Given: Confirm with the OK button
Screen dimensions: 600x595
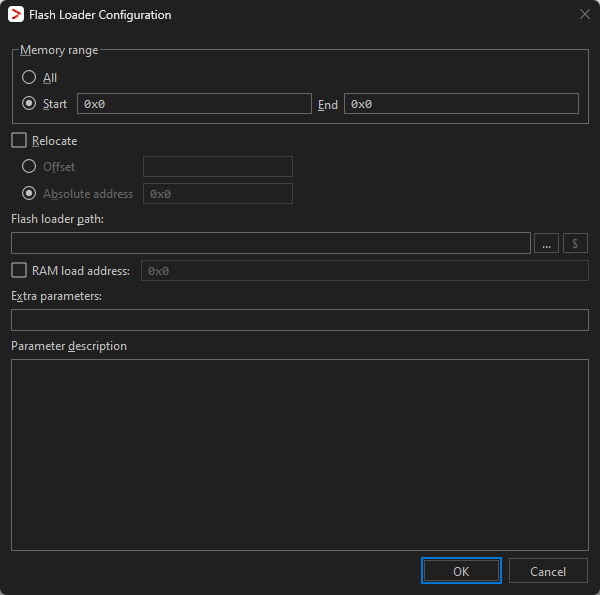Looking at the screenshot, I should point(461,571).
